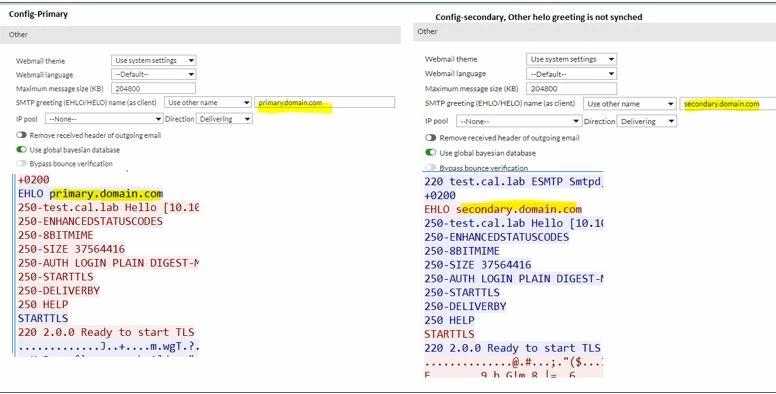
Task: Click 'Config-secondary, Other helo greeting is not synched' heading
Action: pos(539,17)
